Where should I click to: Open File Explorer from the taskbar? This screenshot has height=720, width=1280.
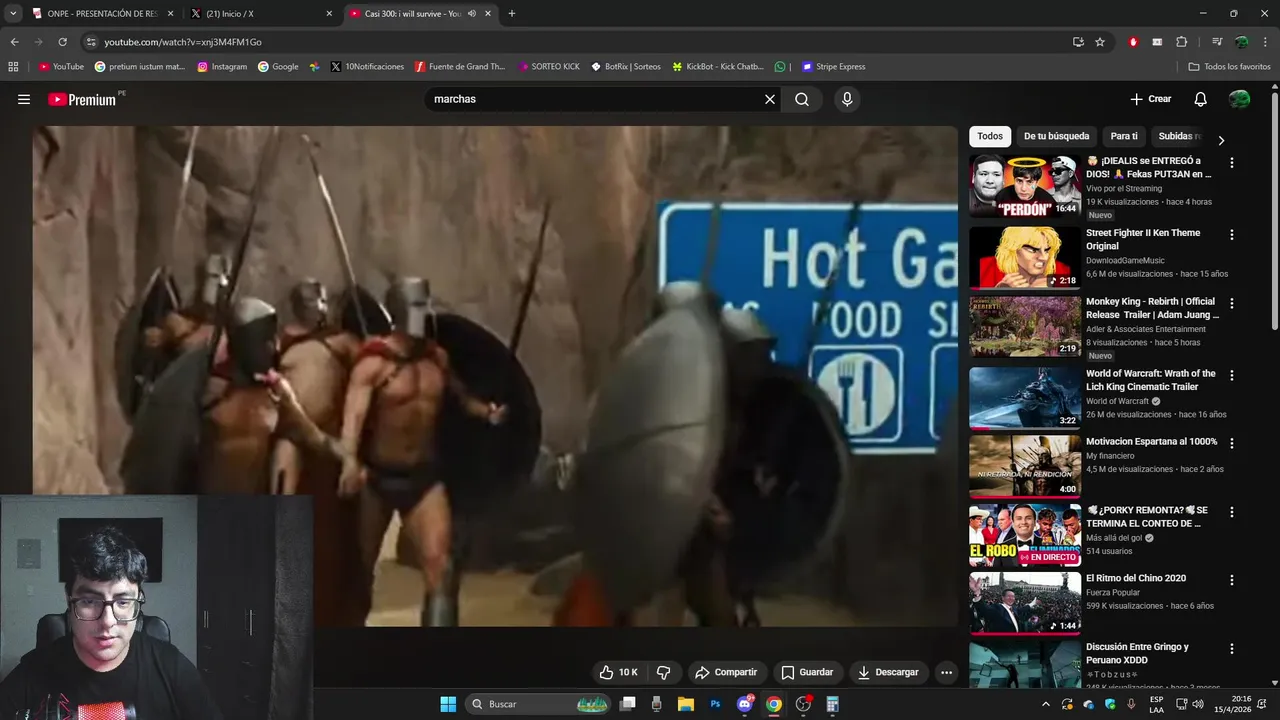tap(686, 704)
